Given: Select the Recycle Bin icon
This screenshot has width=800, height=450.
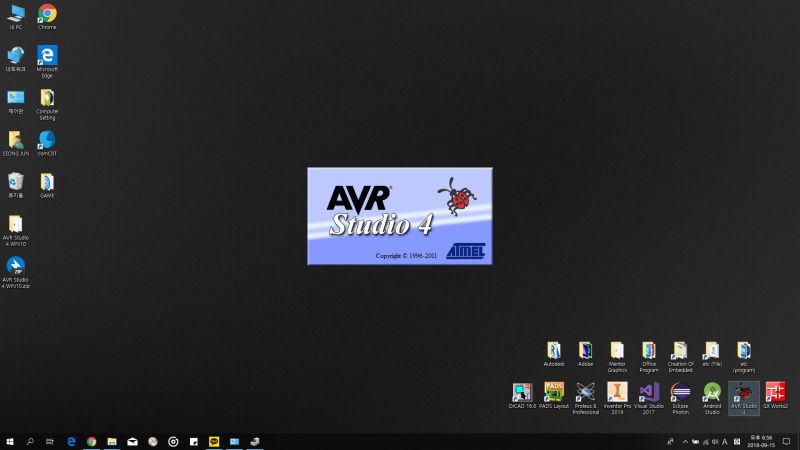Looking at the screenshot, I should point(15,185).
